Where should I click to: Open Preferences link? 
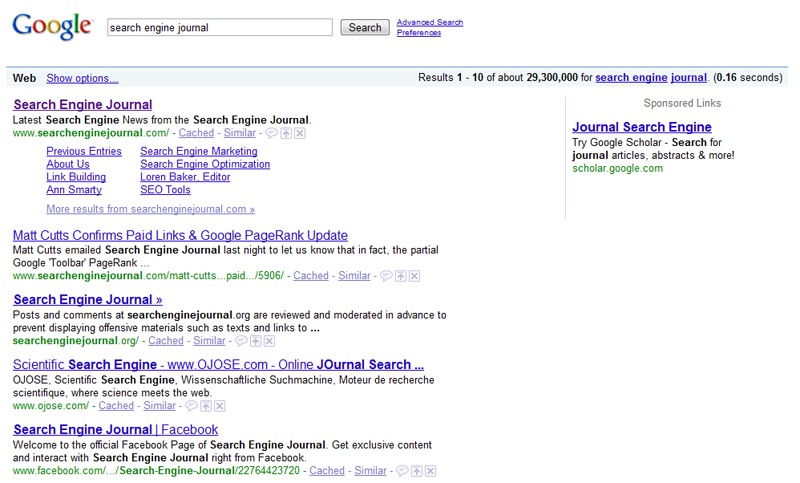[x=419, y=33]
